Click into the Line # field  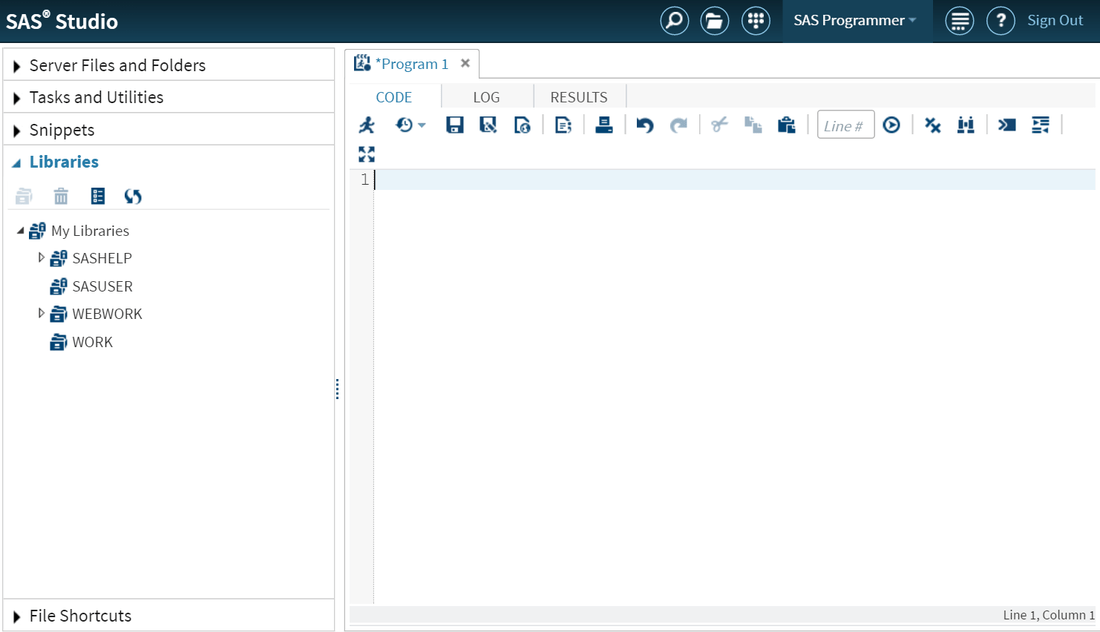point(845,125)
